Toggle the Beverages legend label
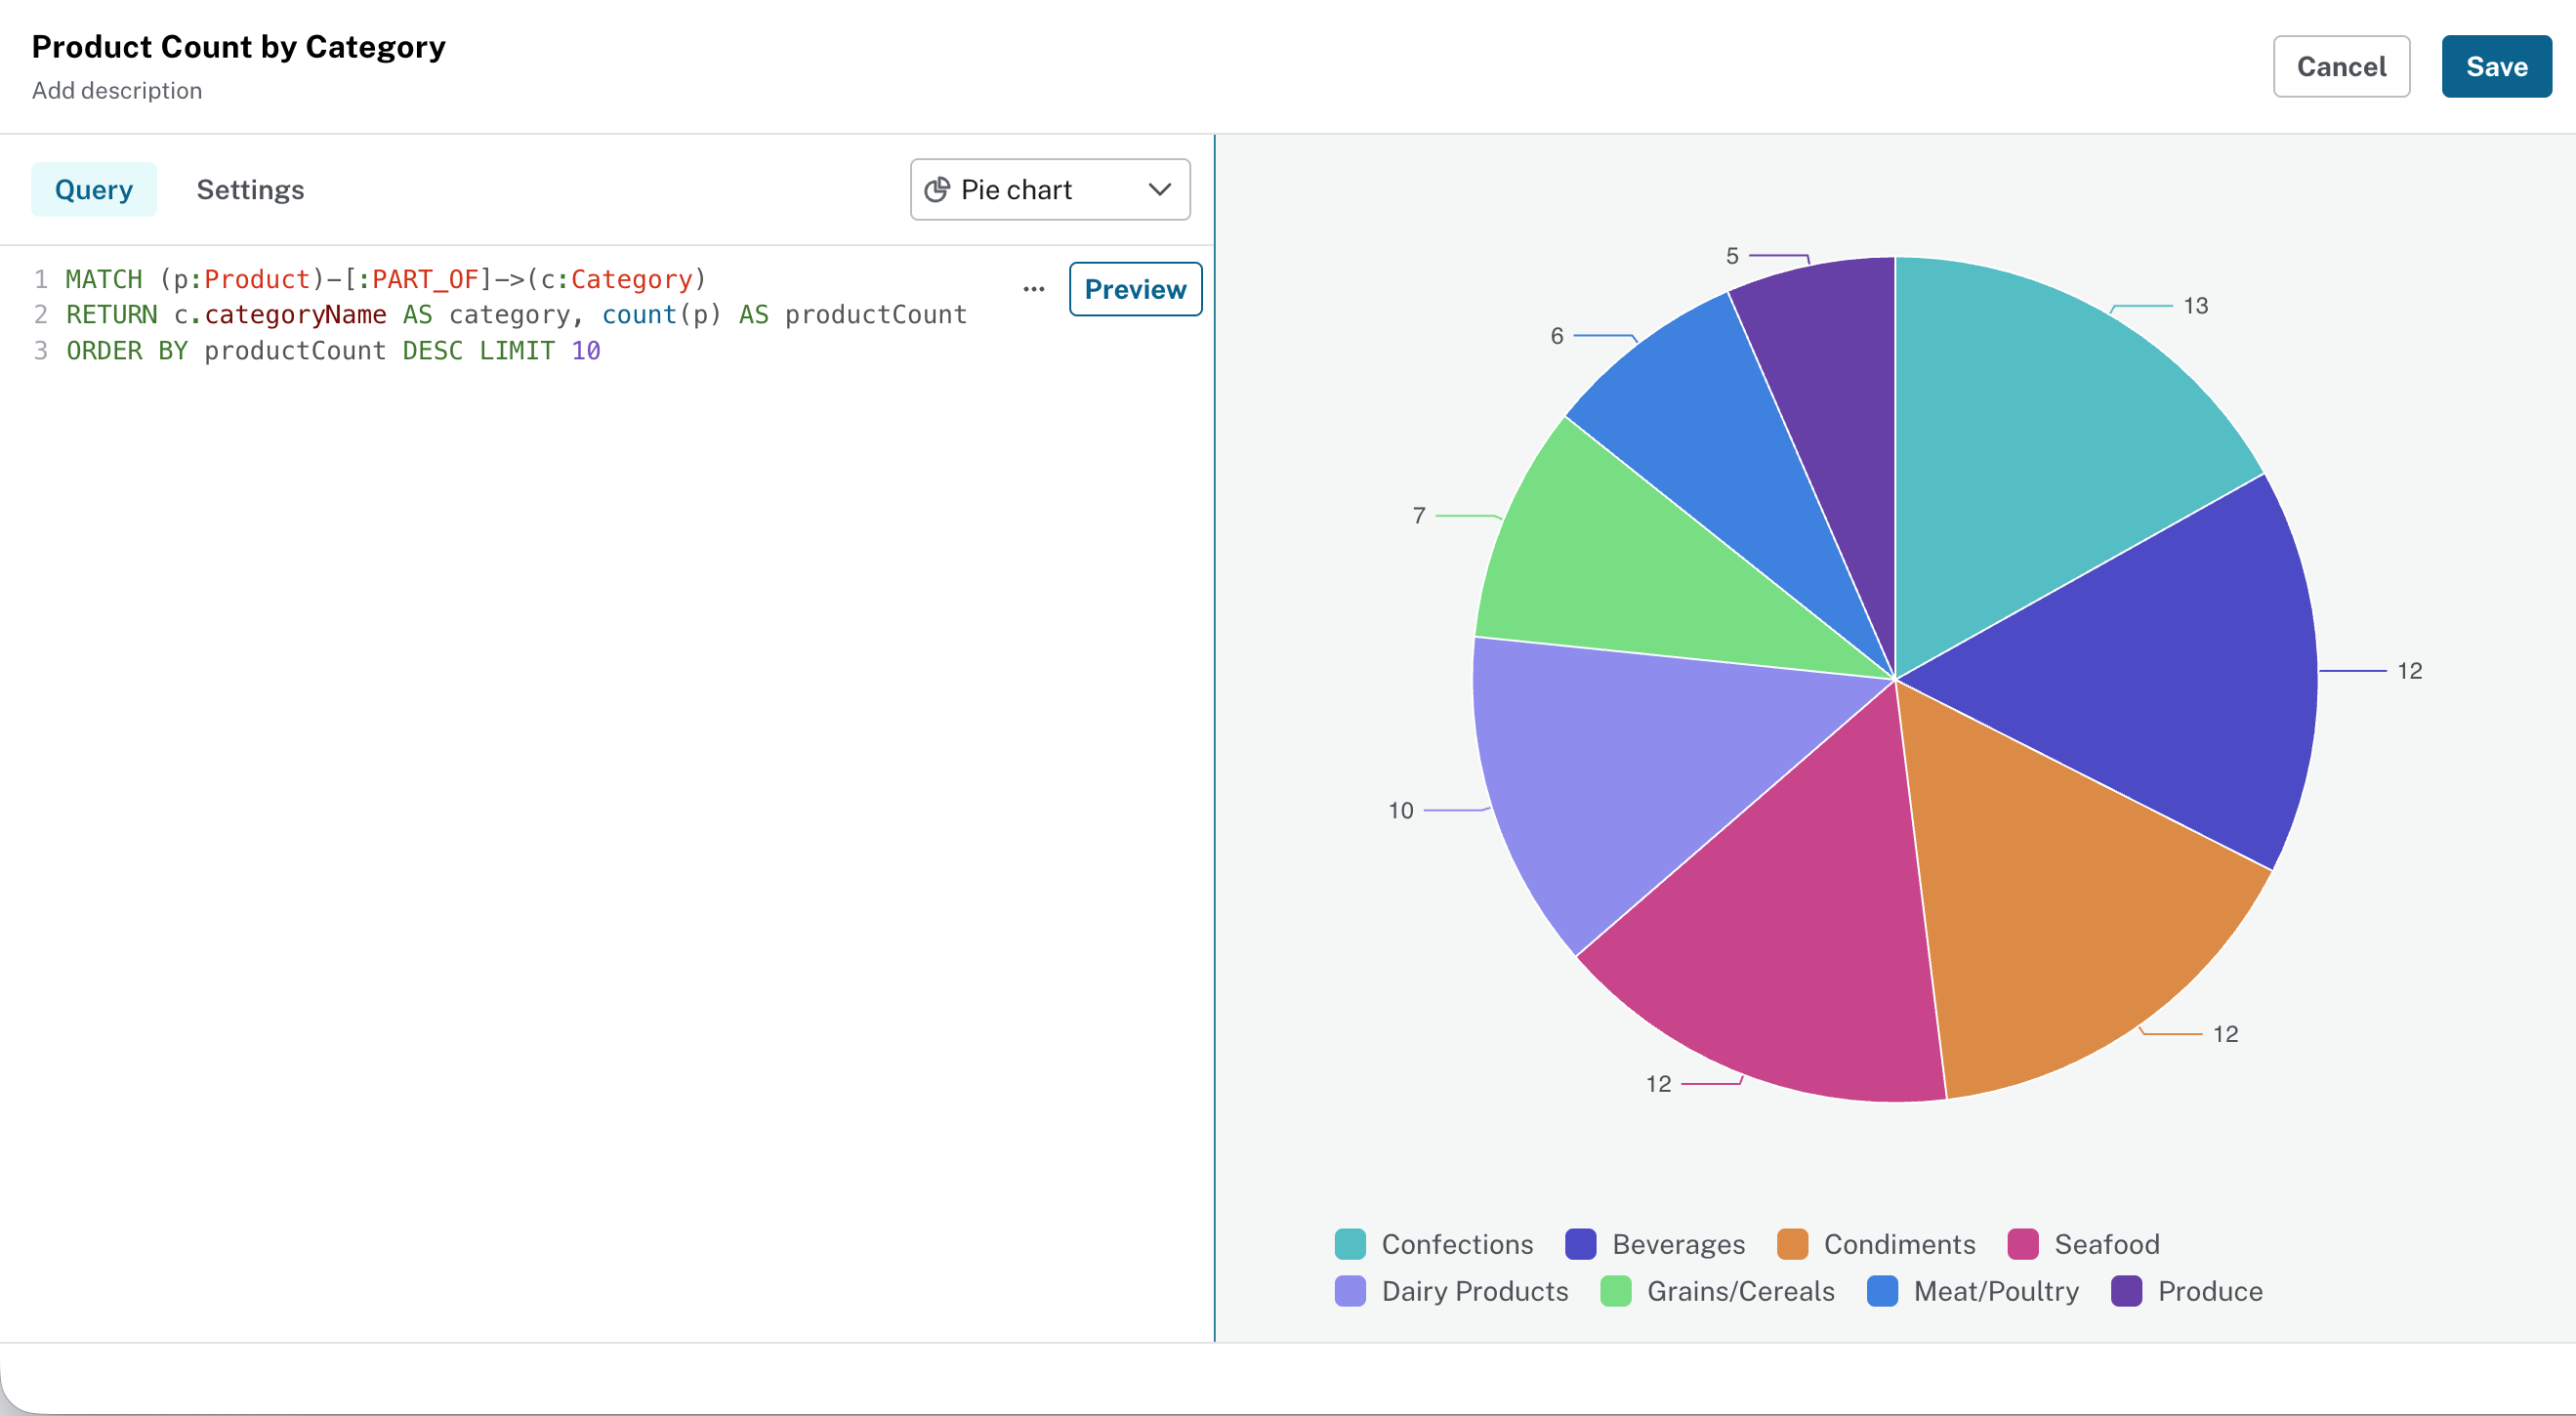 1678,1244
